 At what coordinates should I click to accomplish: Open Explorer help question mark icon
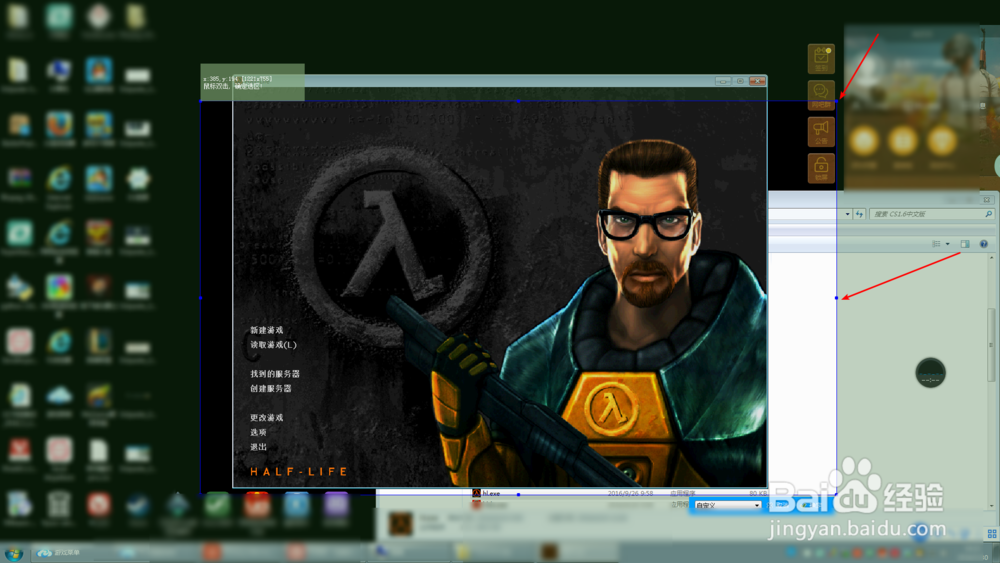pos(983,244)
